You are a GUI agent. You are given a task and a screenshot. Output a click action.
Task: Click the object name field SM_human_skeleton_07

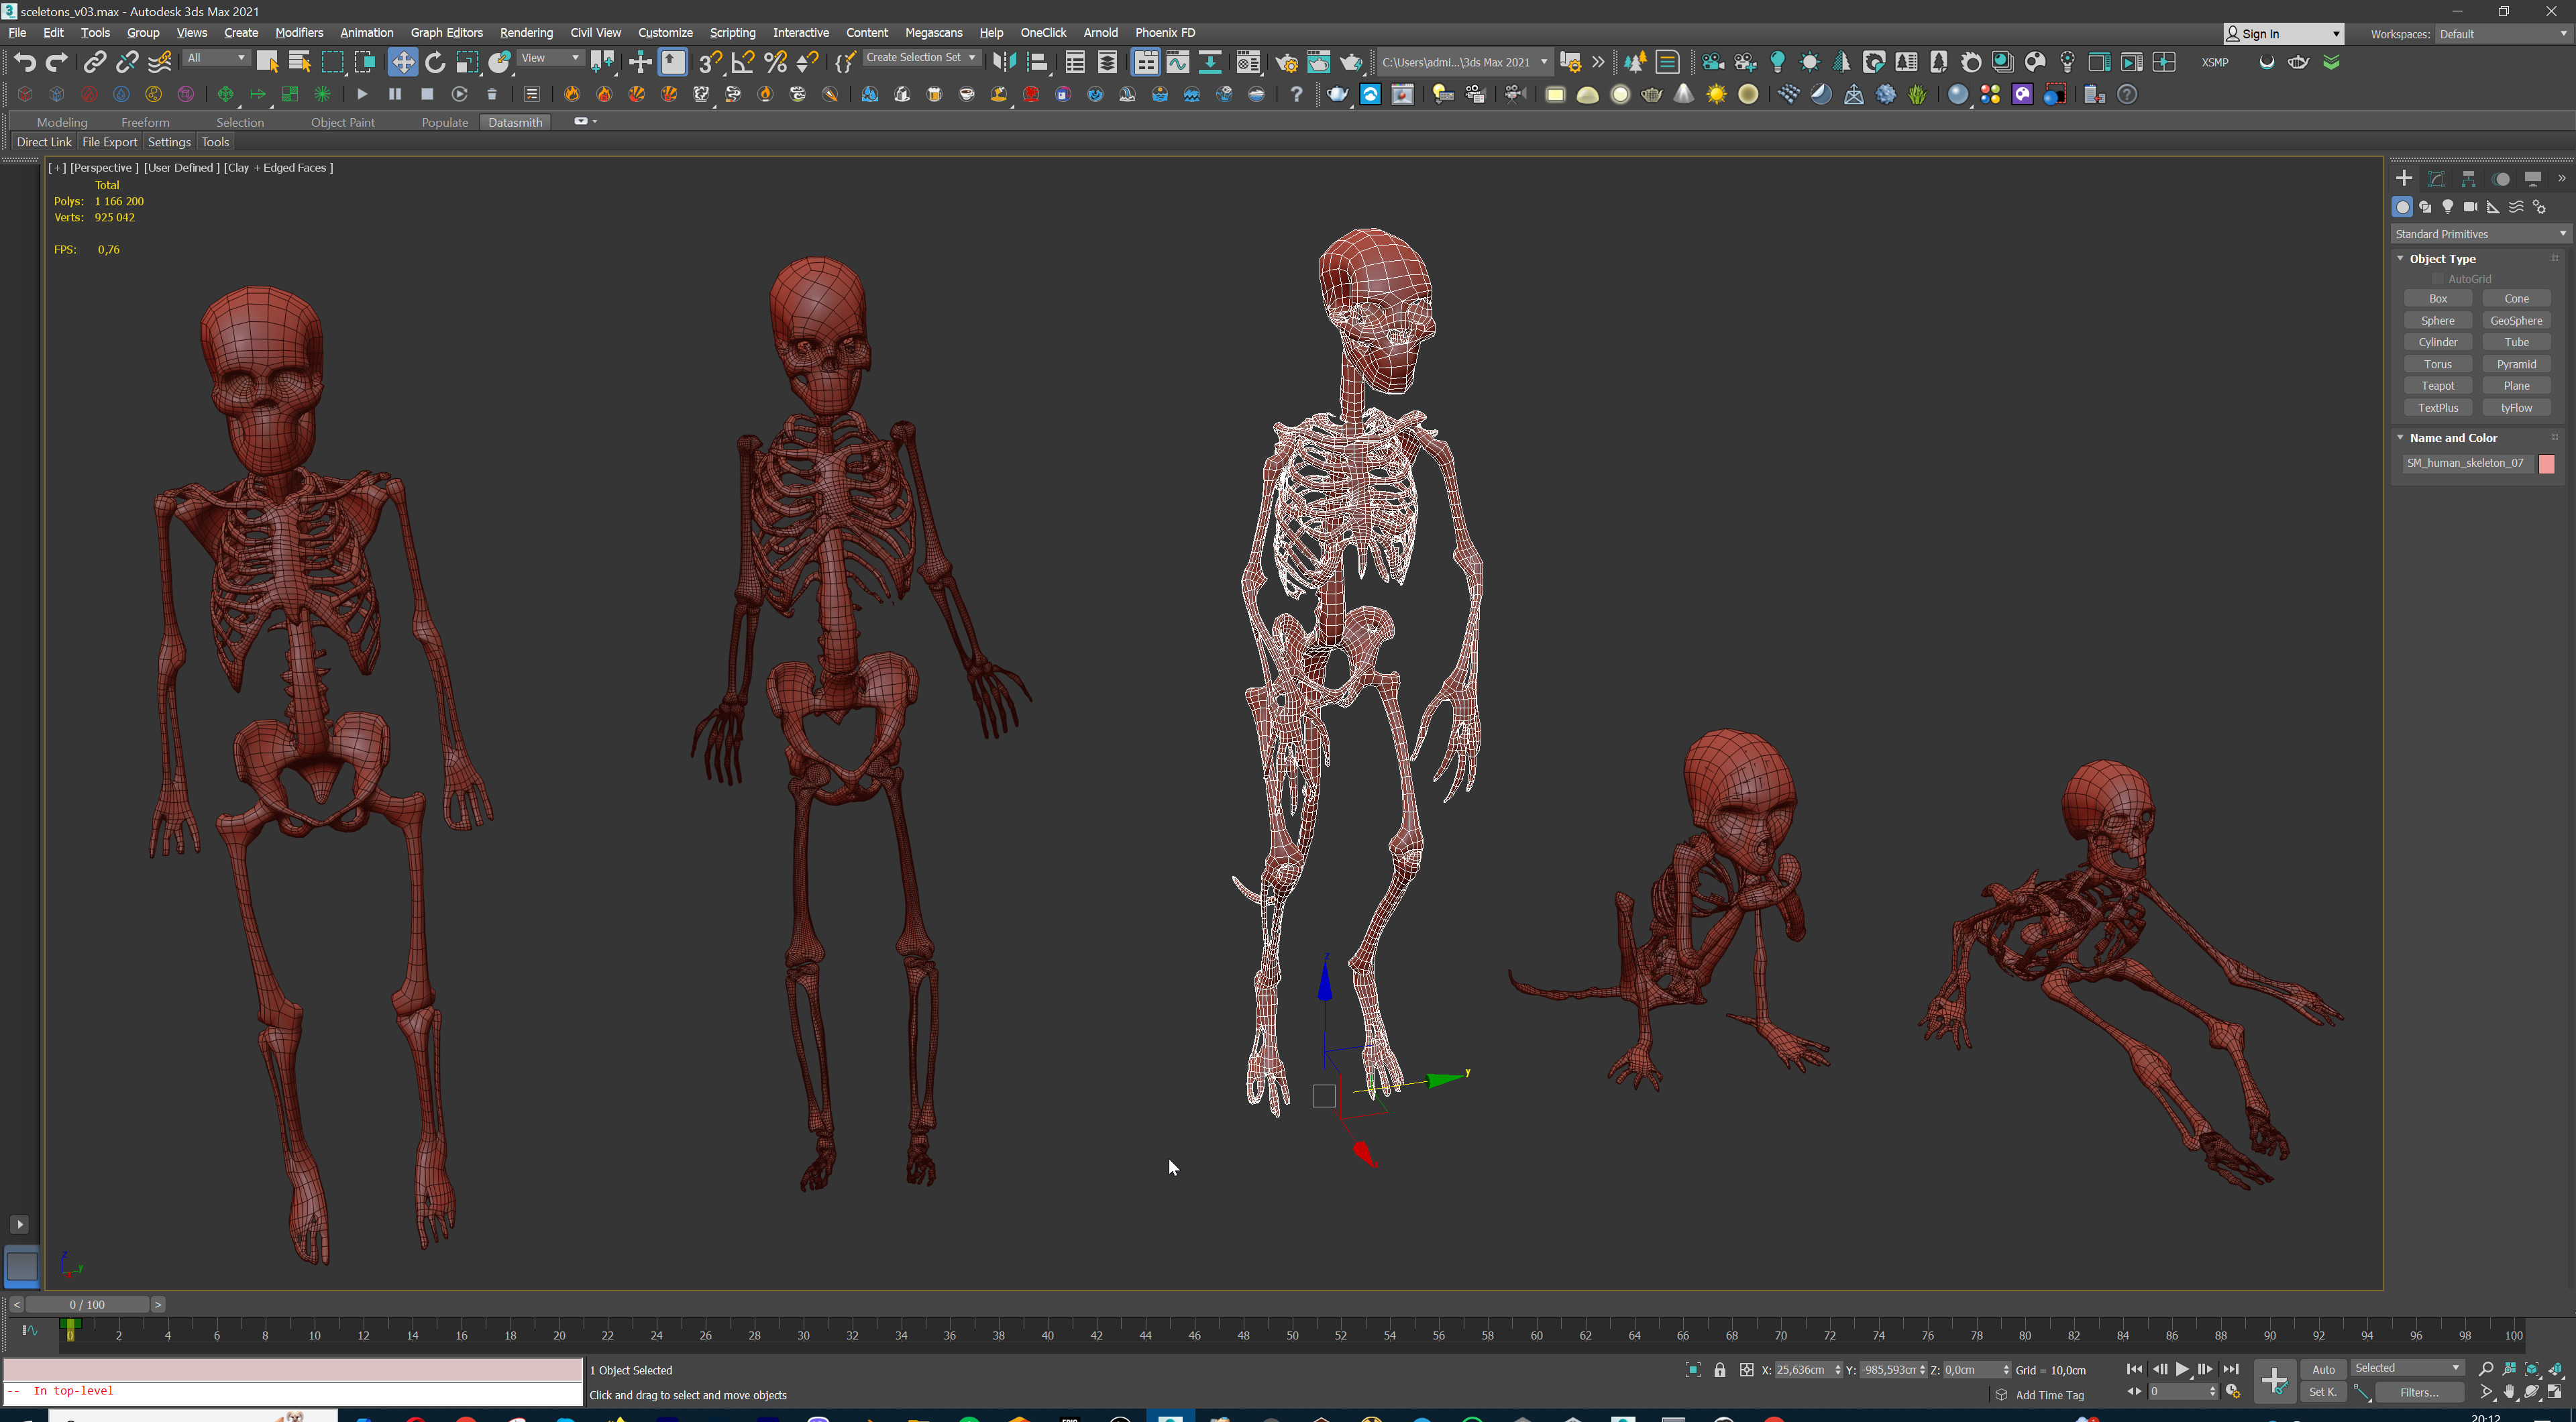click(x=2467, y=463)
